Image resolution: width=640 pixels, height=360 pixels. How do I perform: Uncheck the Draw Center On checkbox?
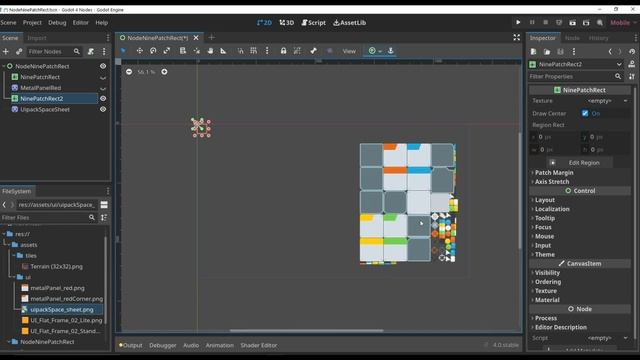click(585, 113)
